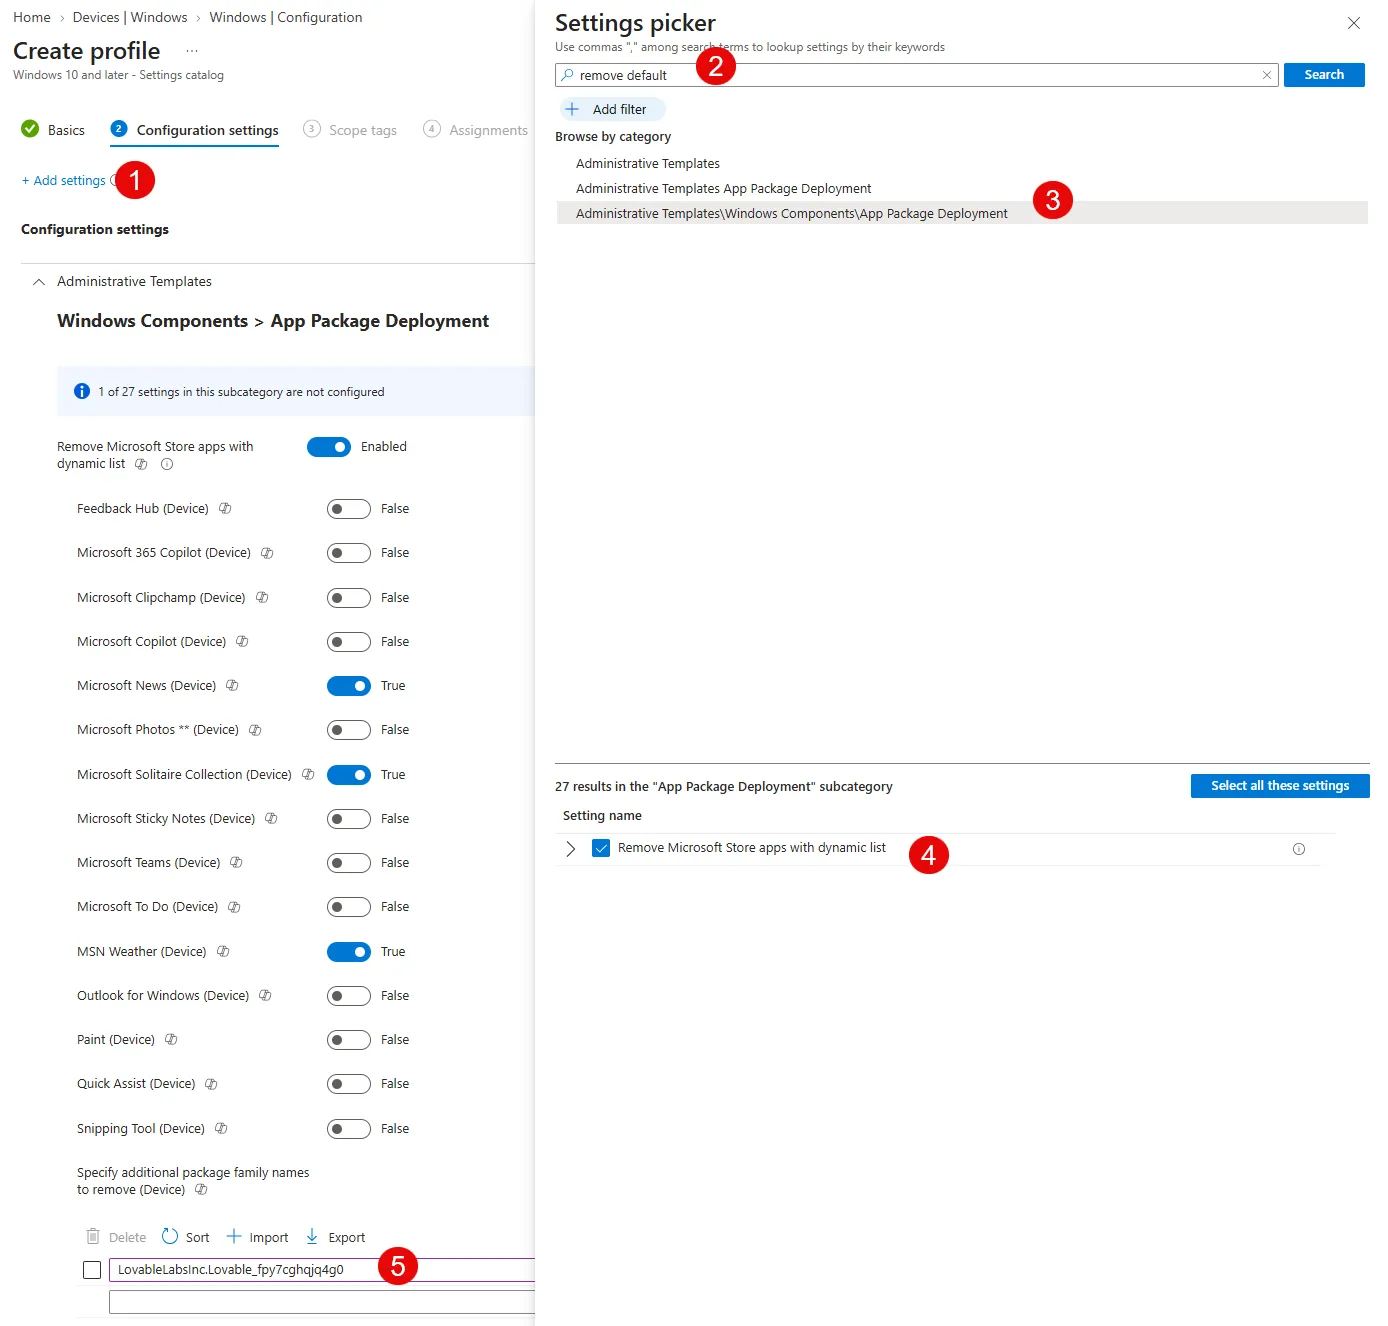Disable the MSN Weather (Device) switch
This screenshot has width=1388, height=1326.
coord(349,952)
